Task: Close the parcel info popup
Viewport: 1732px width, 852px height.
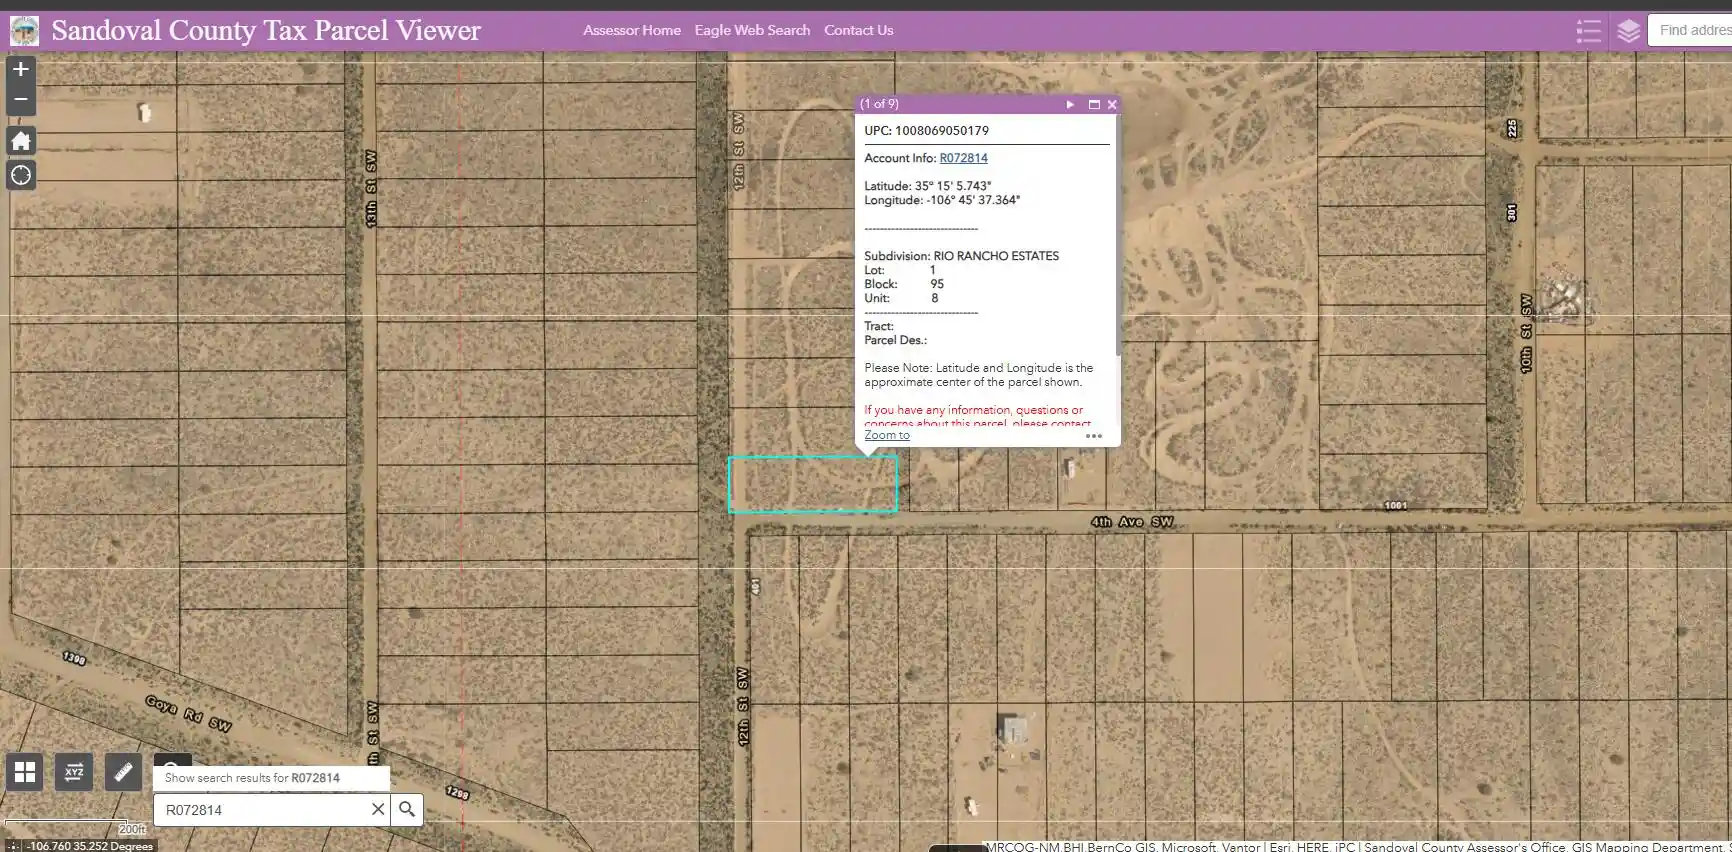Action: tap(1112, 104)
